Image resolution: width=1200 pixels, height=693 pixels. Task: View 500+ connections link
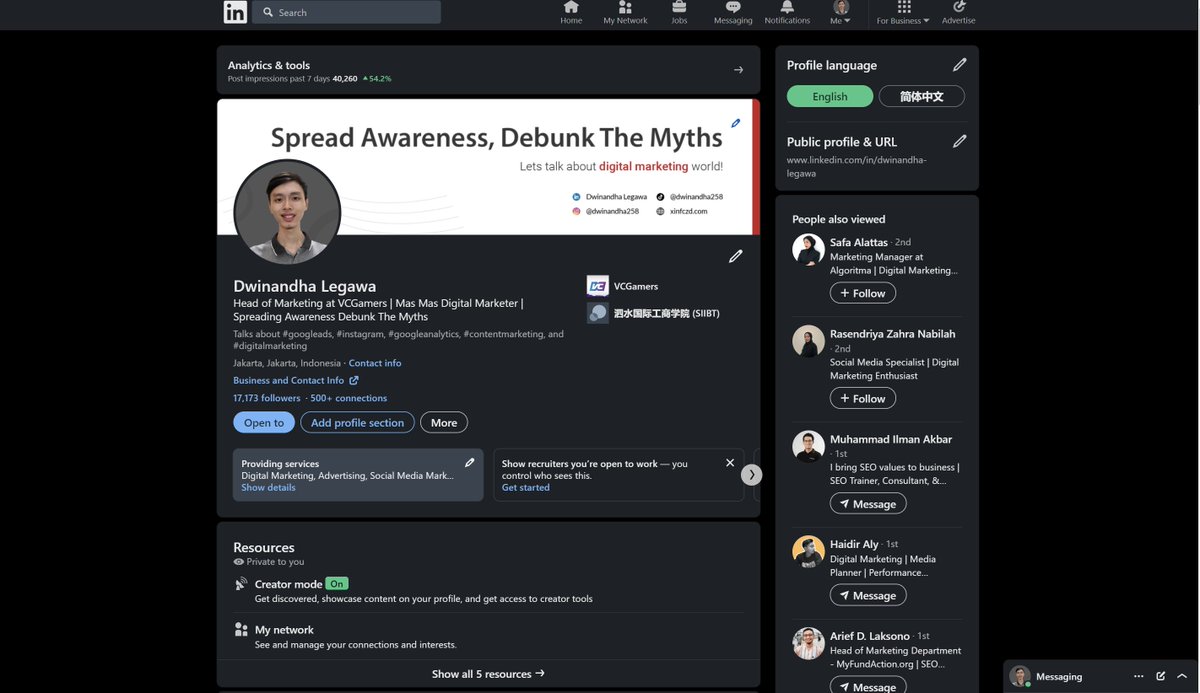[x=348, y=398]
